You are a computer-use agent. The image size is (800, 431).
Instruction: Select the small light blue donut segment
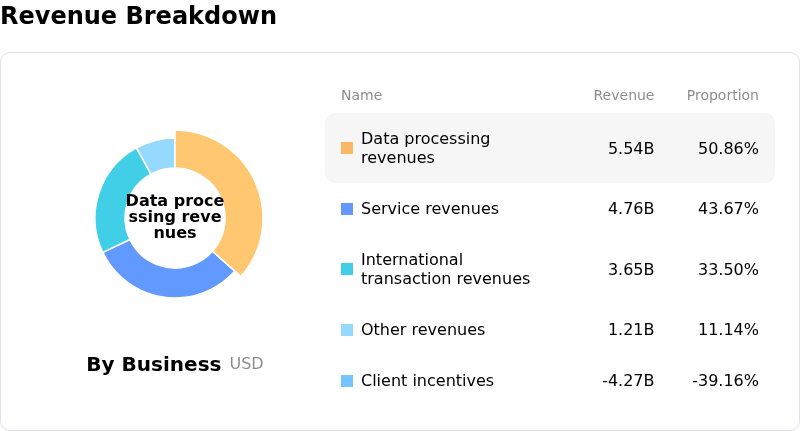point(159,152)
